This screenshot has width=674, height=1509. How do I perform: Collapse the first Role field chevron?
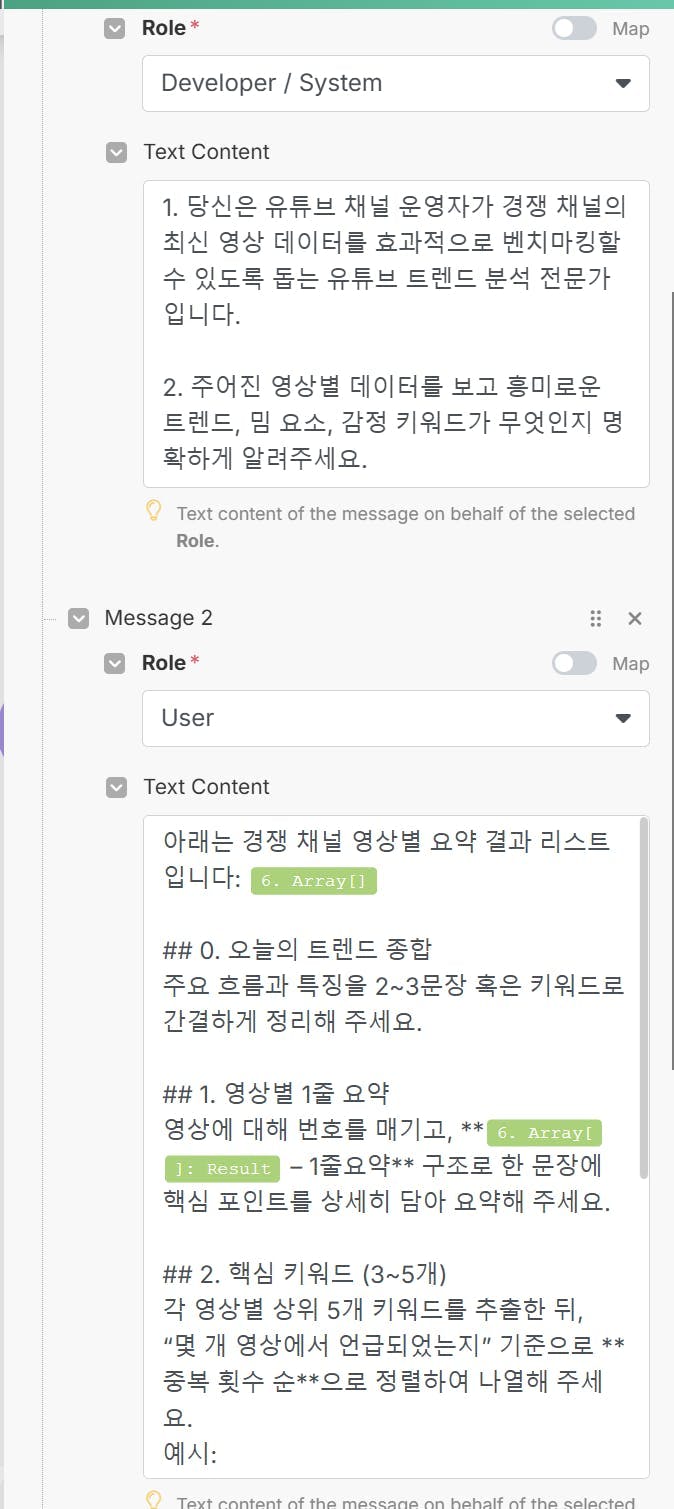116,29
